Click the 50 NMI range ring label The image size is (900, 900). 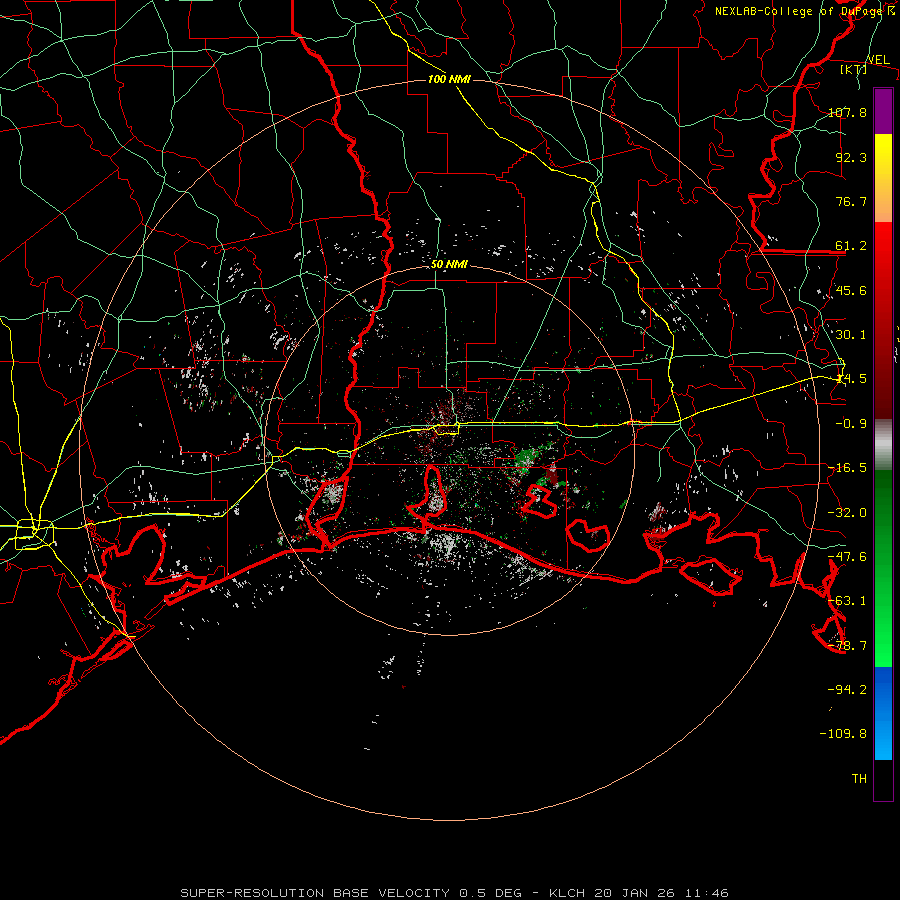pos(449,265)
